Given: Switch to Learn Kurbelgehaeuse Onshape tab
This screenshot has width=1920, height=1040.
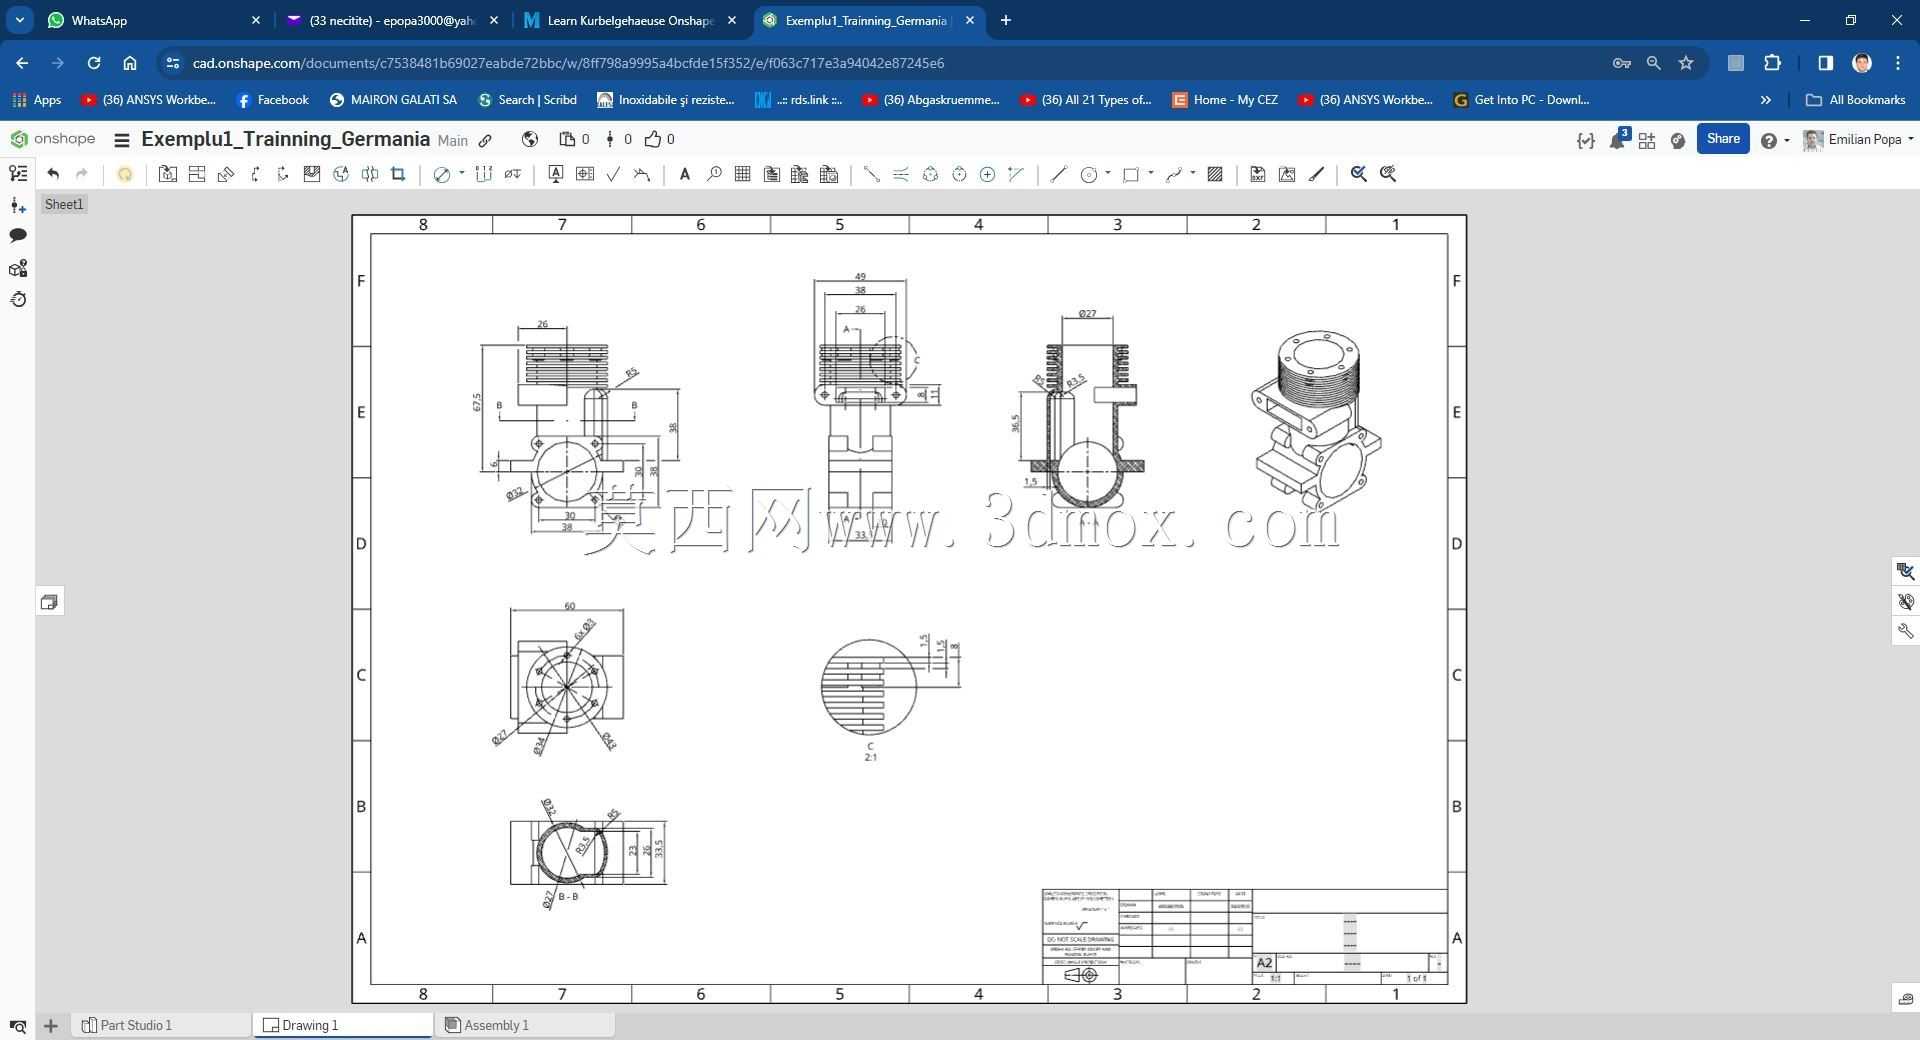Looking at the screenshot, I should click(x=630, y=20).
